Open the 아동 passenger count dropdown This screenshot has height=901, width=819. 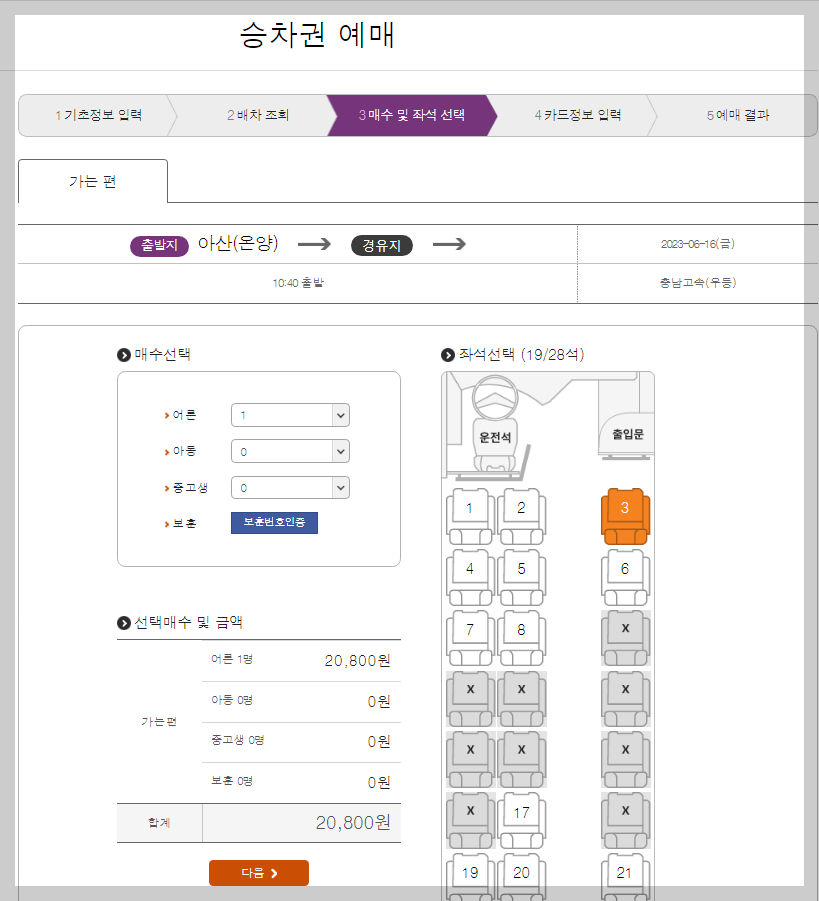(290, 451)
